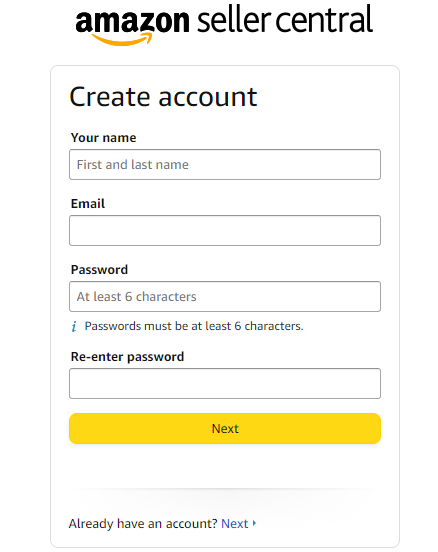Image resolution: width=438 pixels, height=552 pixels.
Task: Focus the 'First and last name' field
Action: (225, 164)
